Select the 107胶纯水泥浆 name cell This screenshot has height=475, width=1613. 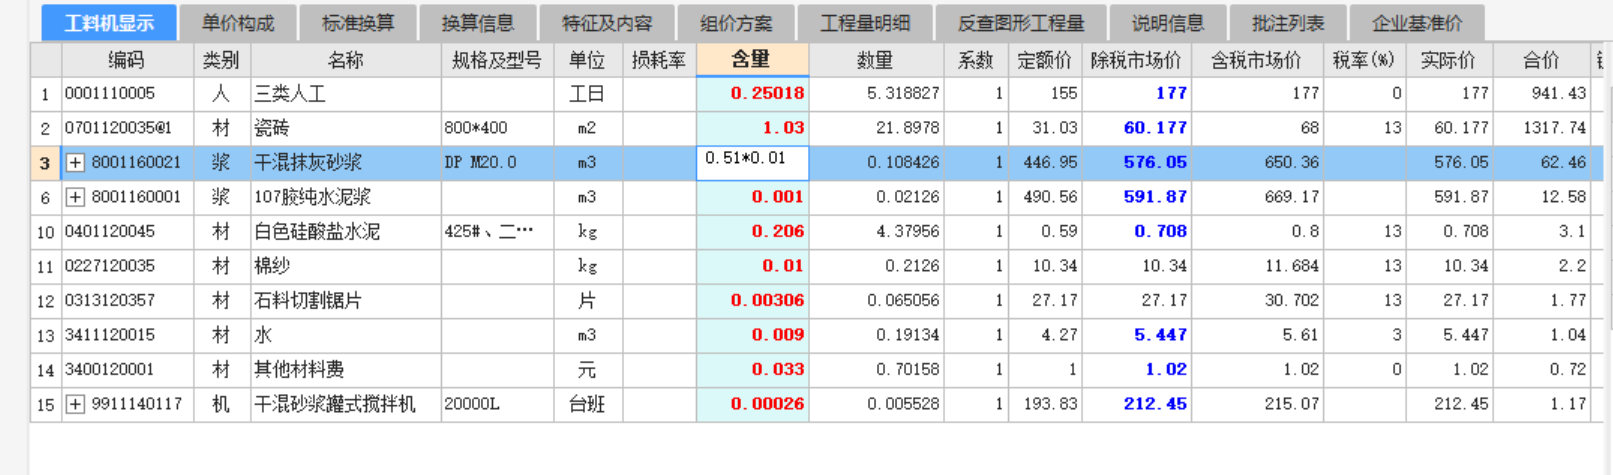pos(345,197)
